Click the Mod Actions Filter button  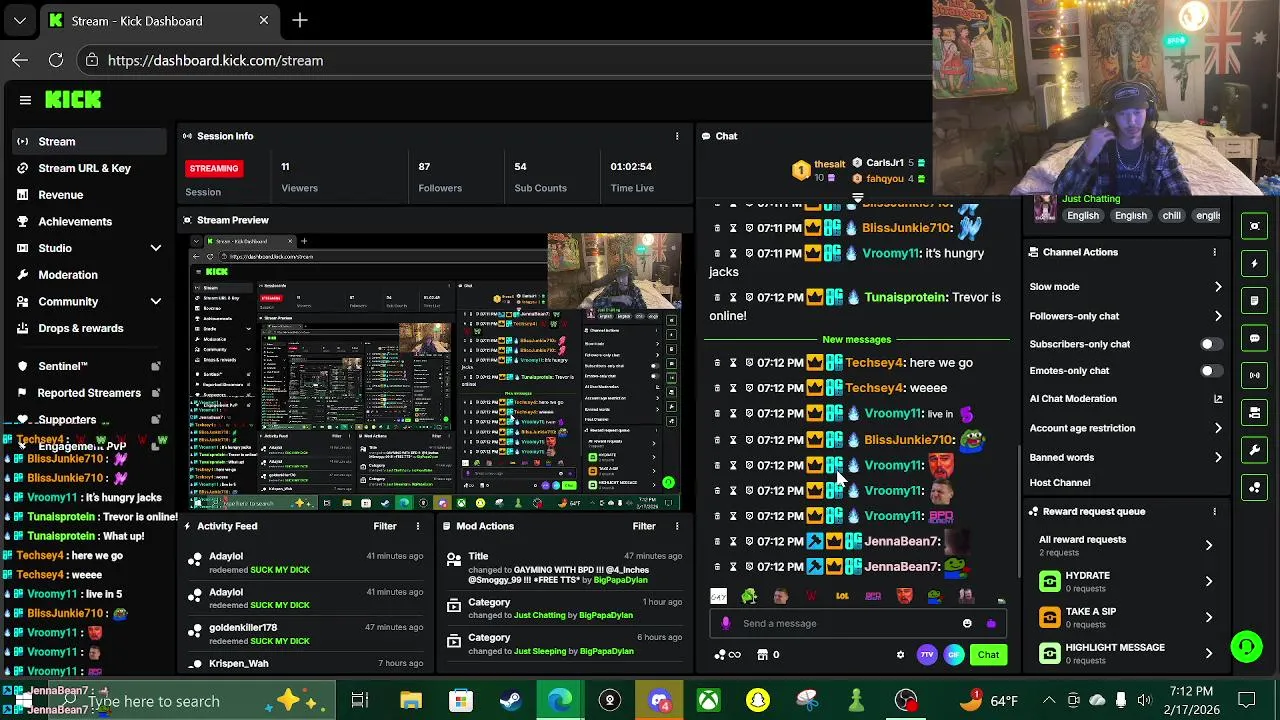pyautogui.click(x=644, y=526)
